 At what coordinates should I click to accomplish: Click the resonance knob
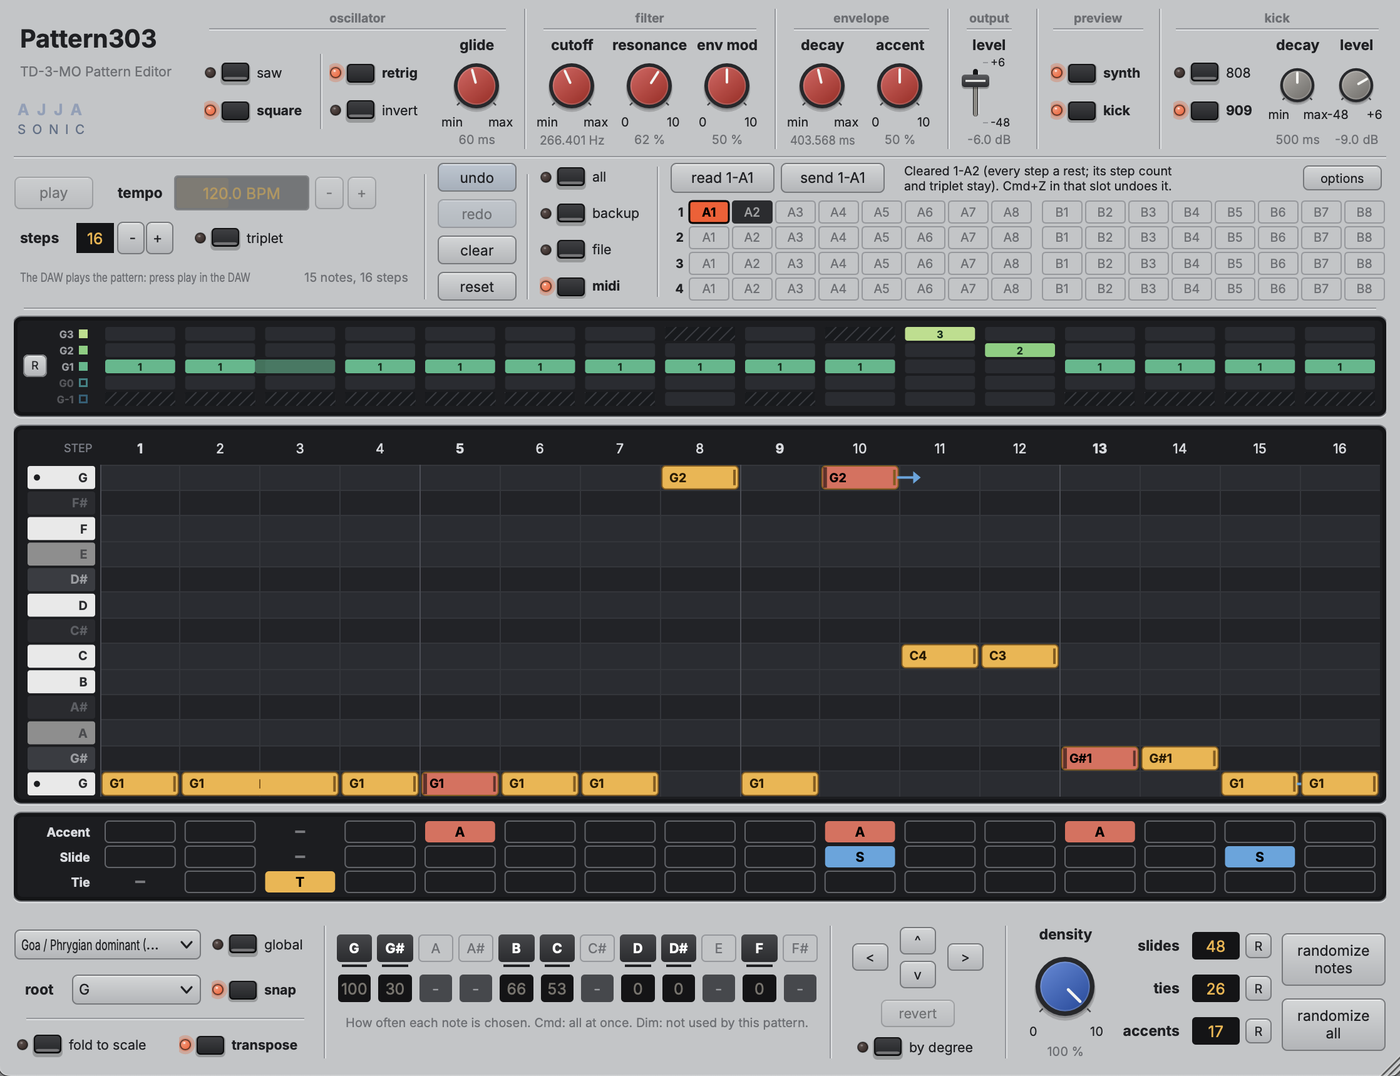pos(649,86)
